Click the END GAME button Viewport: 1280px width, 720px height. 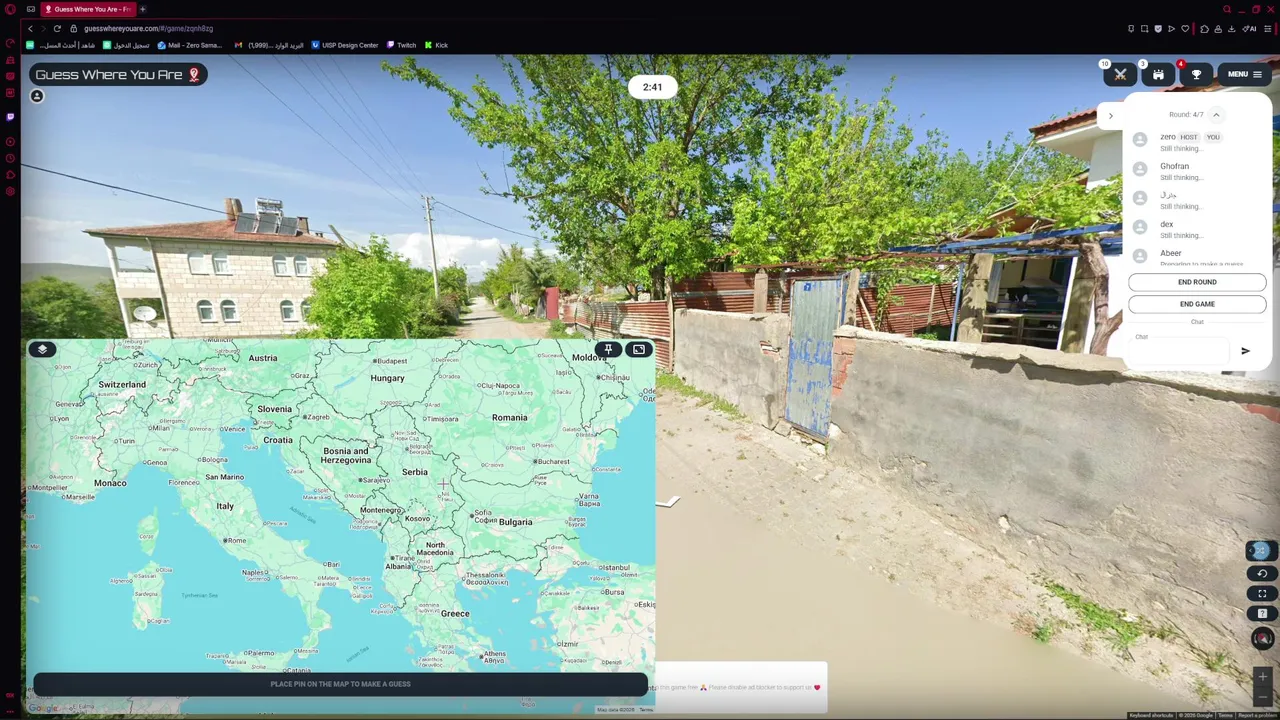coord(1197,304)
